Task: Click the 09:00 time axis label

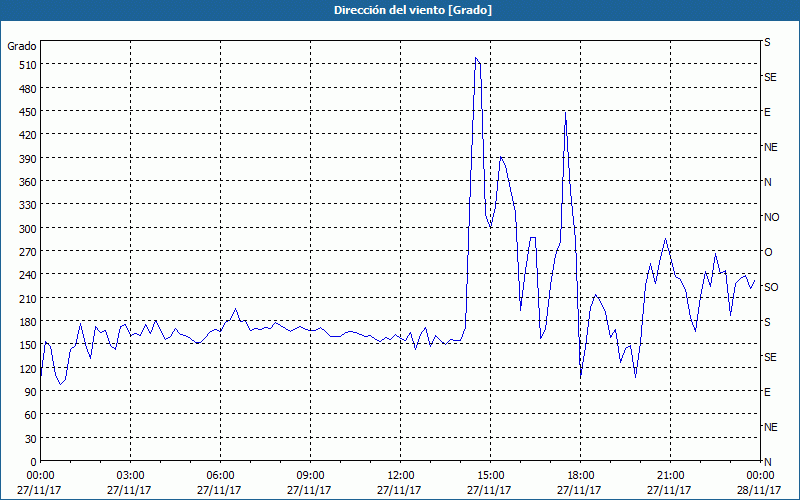Action: (x=310, y=476)
